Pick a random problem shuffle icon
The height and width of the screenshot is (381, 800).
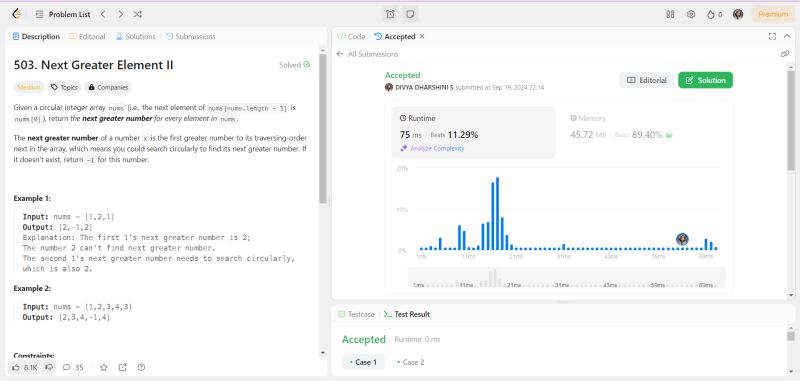(x=138, y=14)
